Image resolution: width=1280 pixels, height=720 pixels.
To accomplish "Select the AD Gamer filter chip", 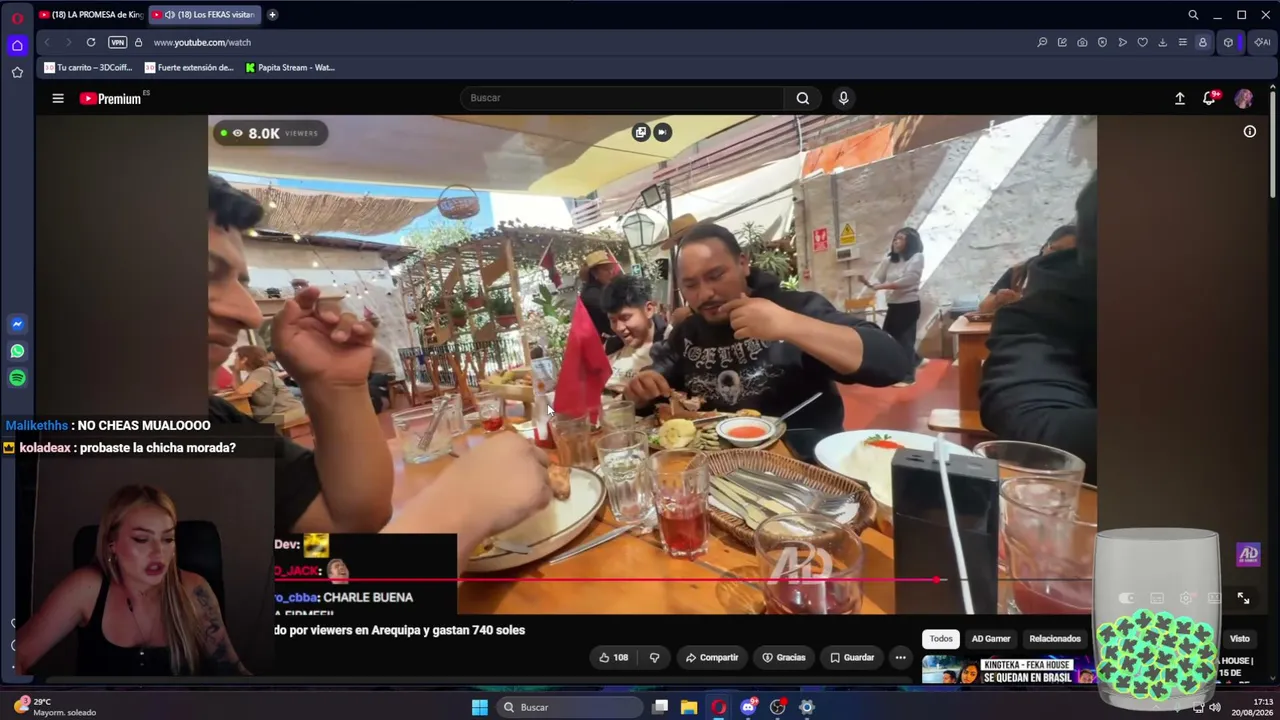I will pos(991,638).
